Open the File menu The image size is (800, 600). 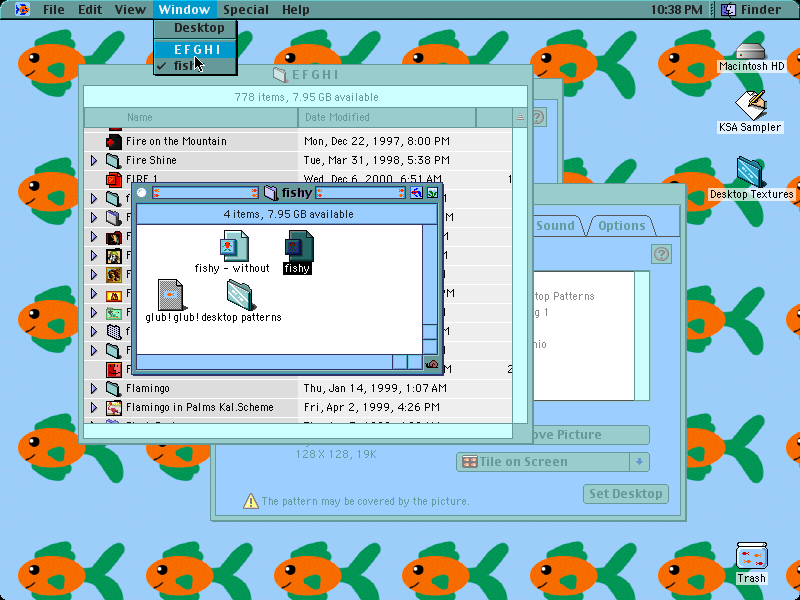click(x=54, y=9)
